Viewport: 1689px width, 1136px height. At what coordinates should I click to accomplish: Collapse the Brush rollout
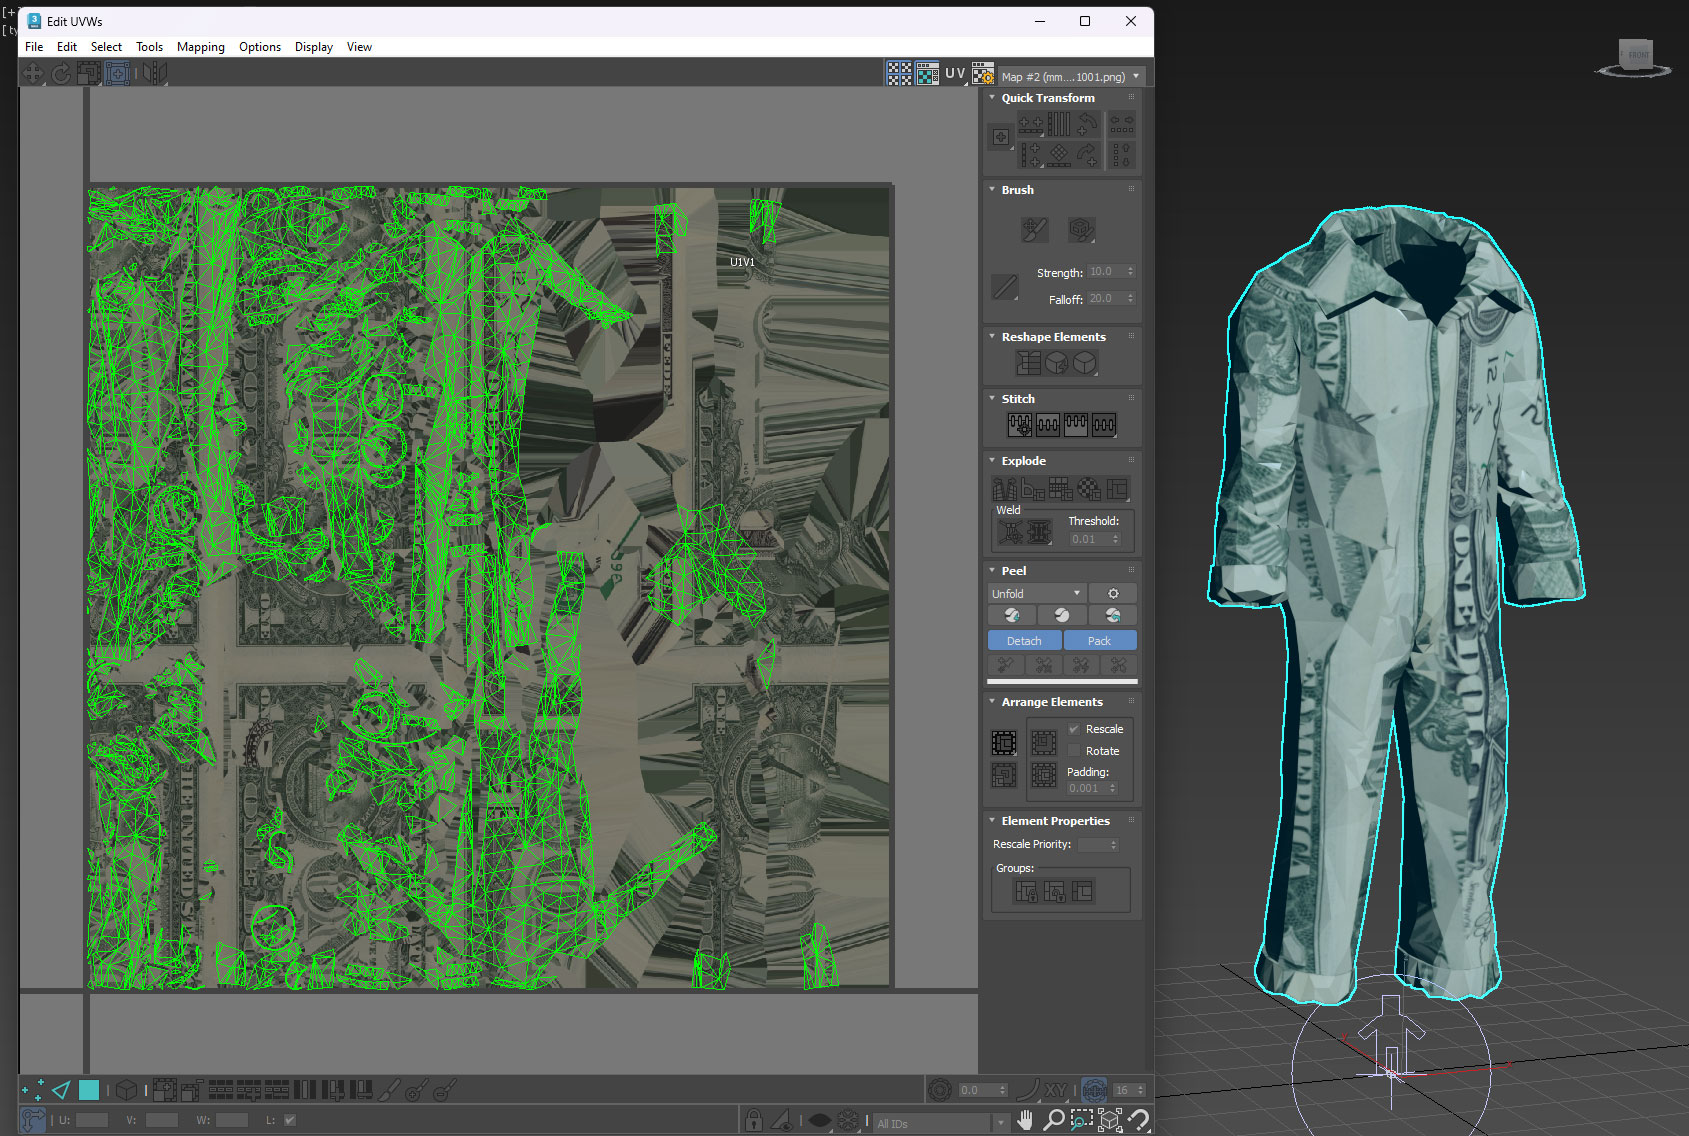coord(992,190)
